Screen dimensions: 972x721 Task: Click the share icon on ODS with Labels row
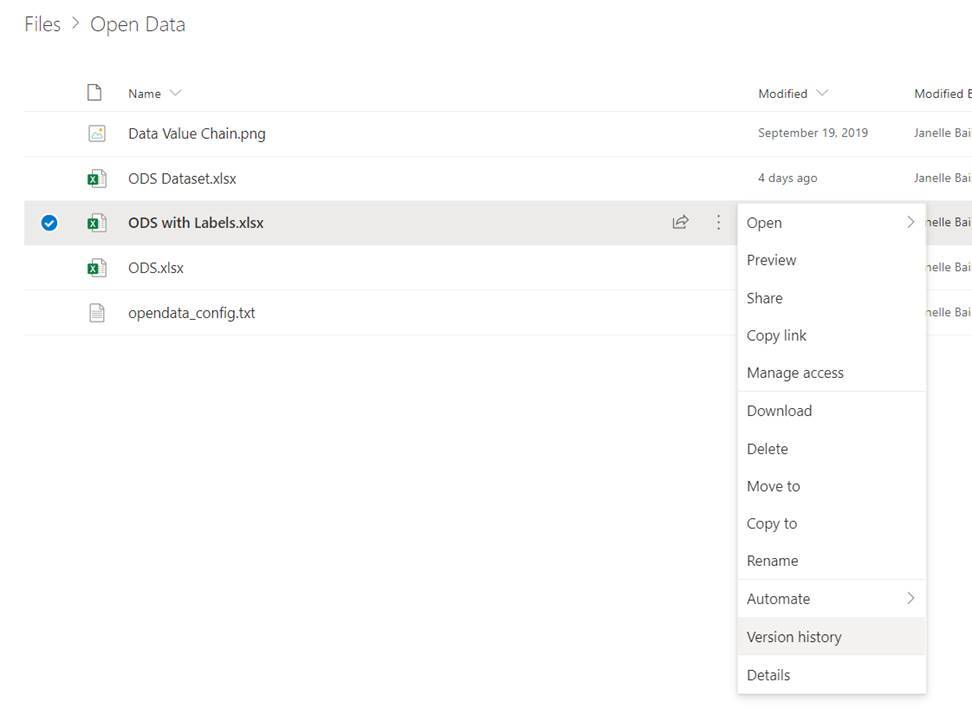[680, 222]
